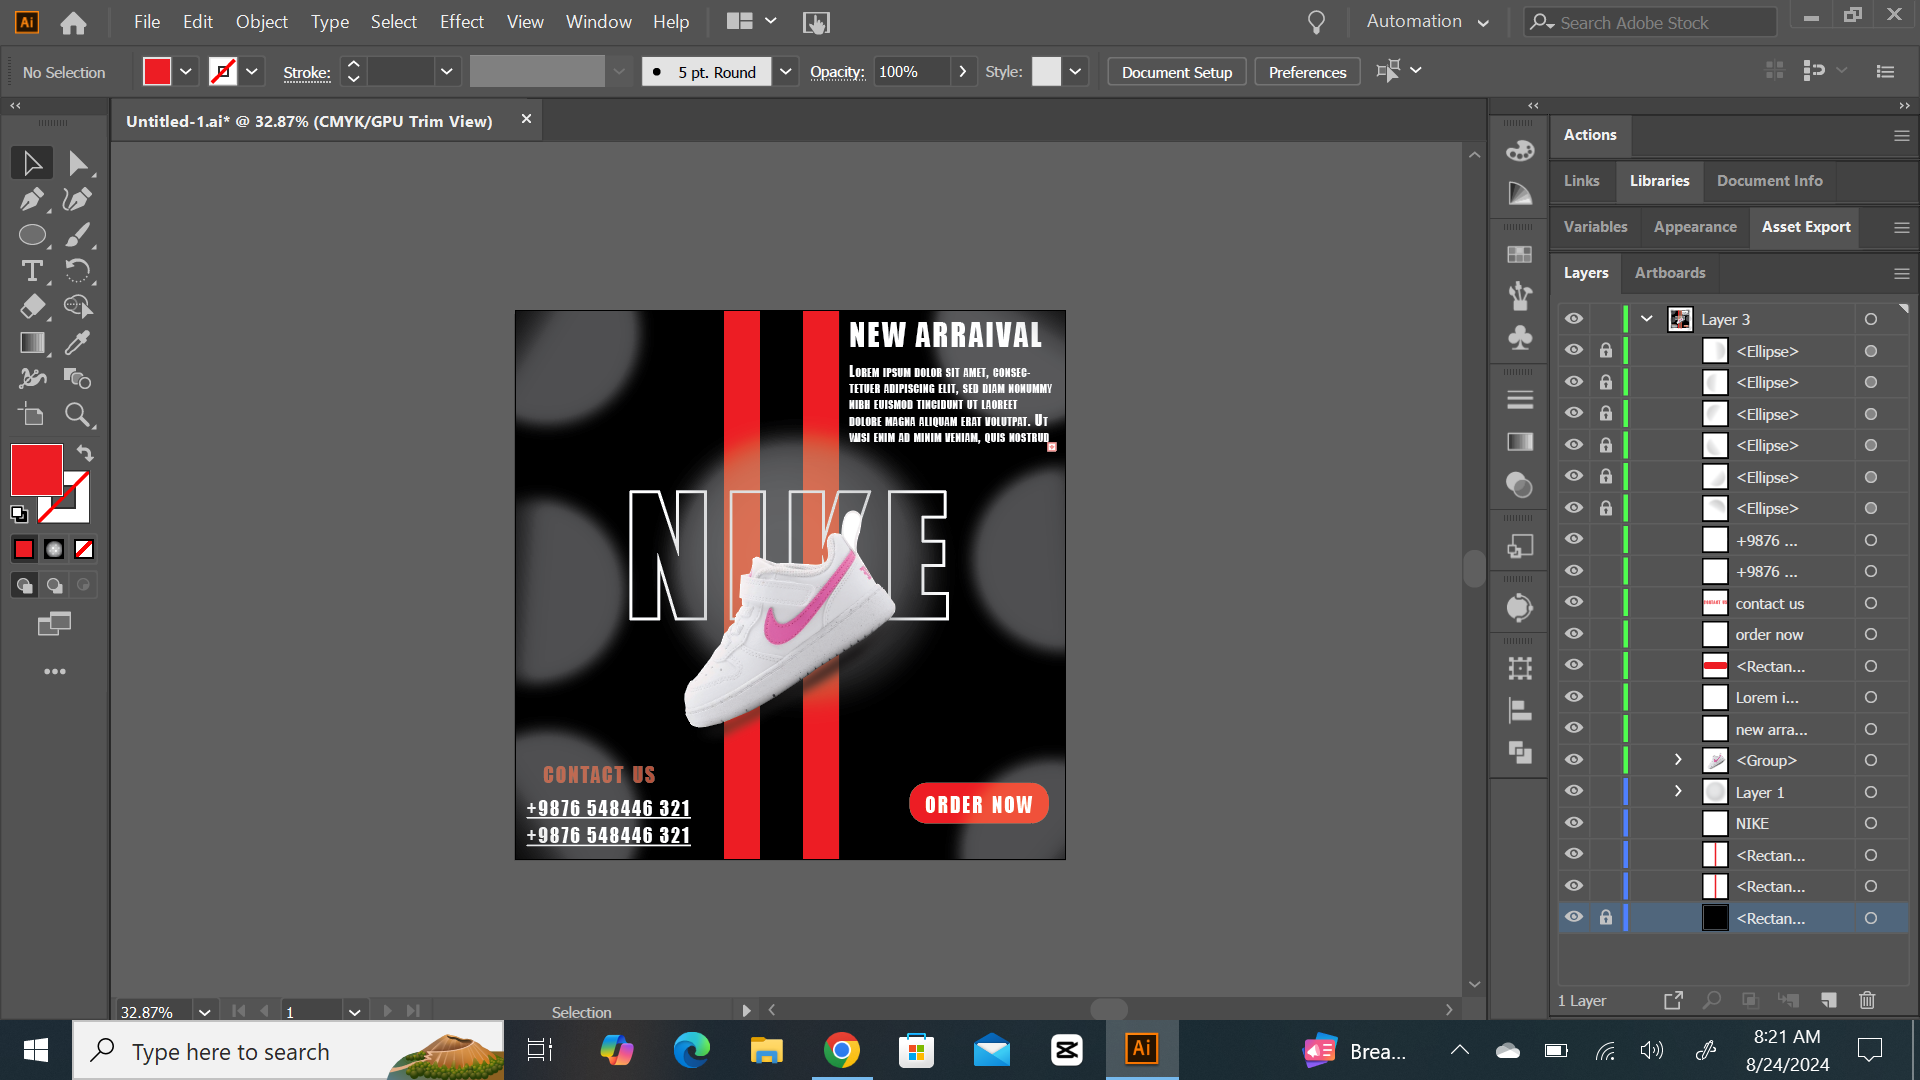Hide the new arra... text layer
Image resolution: width=1920 pixels, height=1080 pixels.
(1574, 729)
